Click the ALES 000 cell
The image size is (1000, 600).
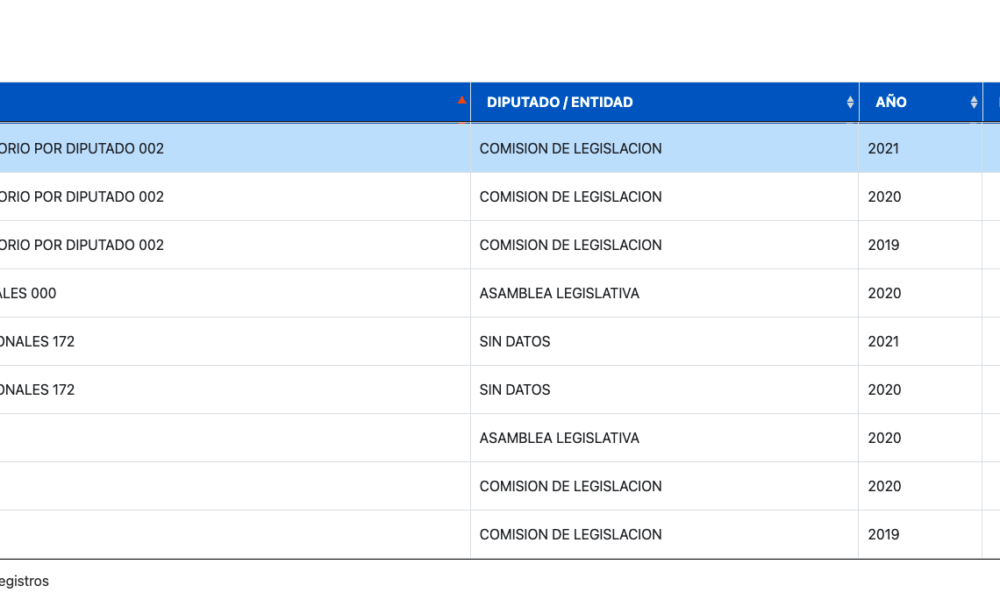[235, 293]
